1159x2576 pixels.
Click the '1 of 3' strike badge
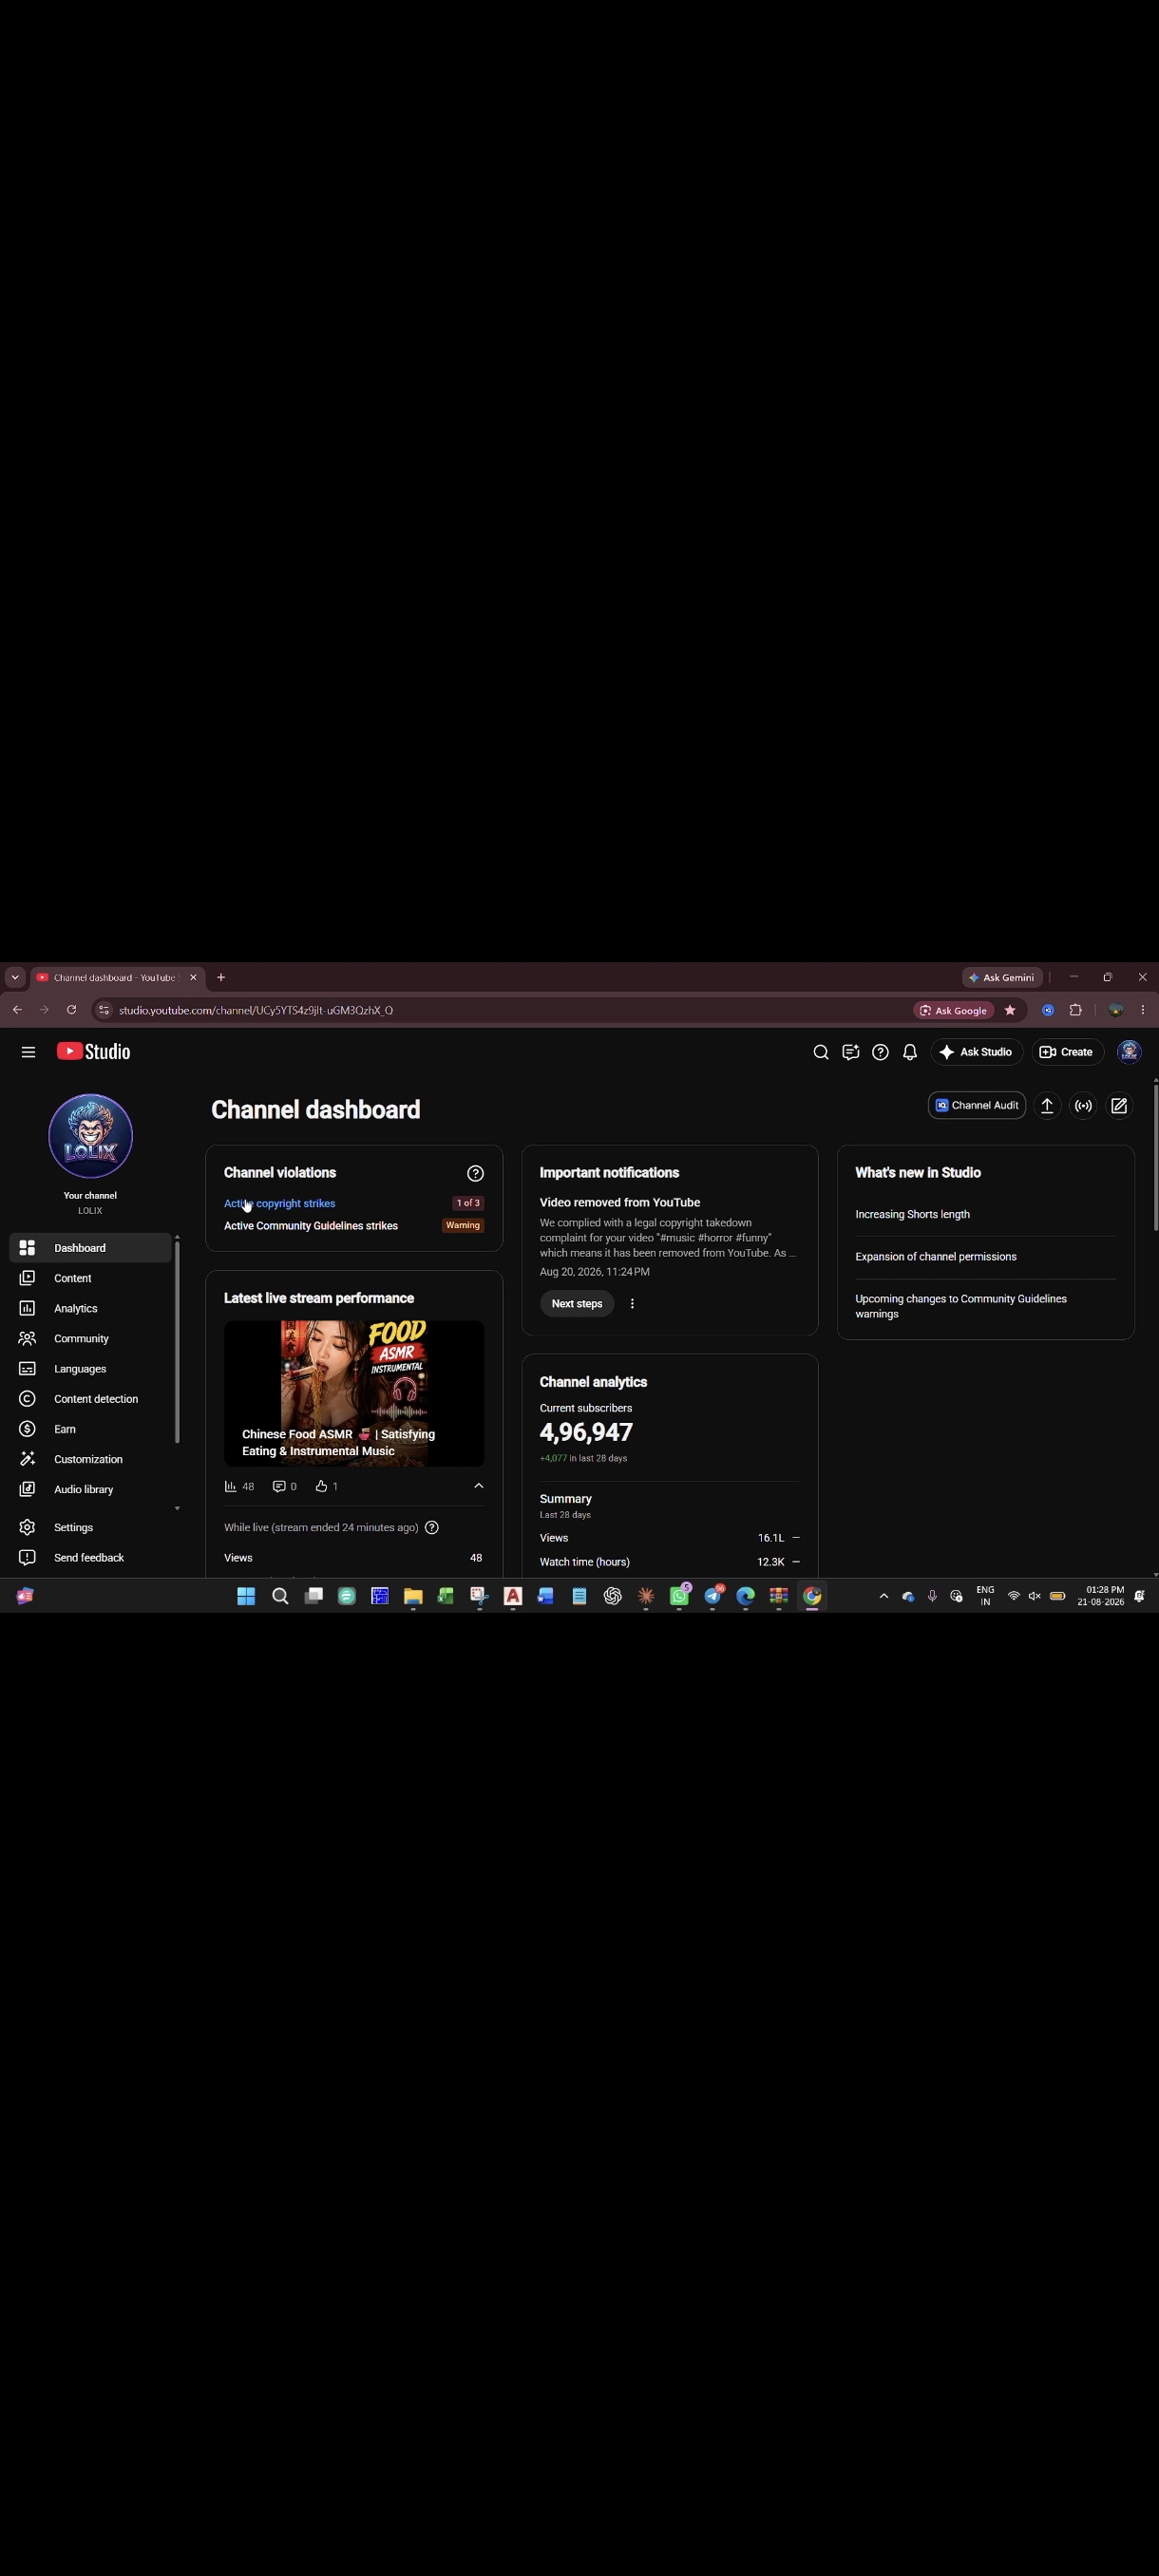(468, 1203)
